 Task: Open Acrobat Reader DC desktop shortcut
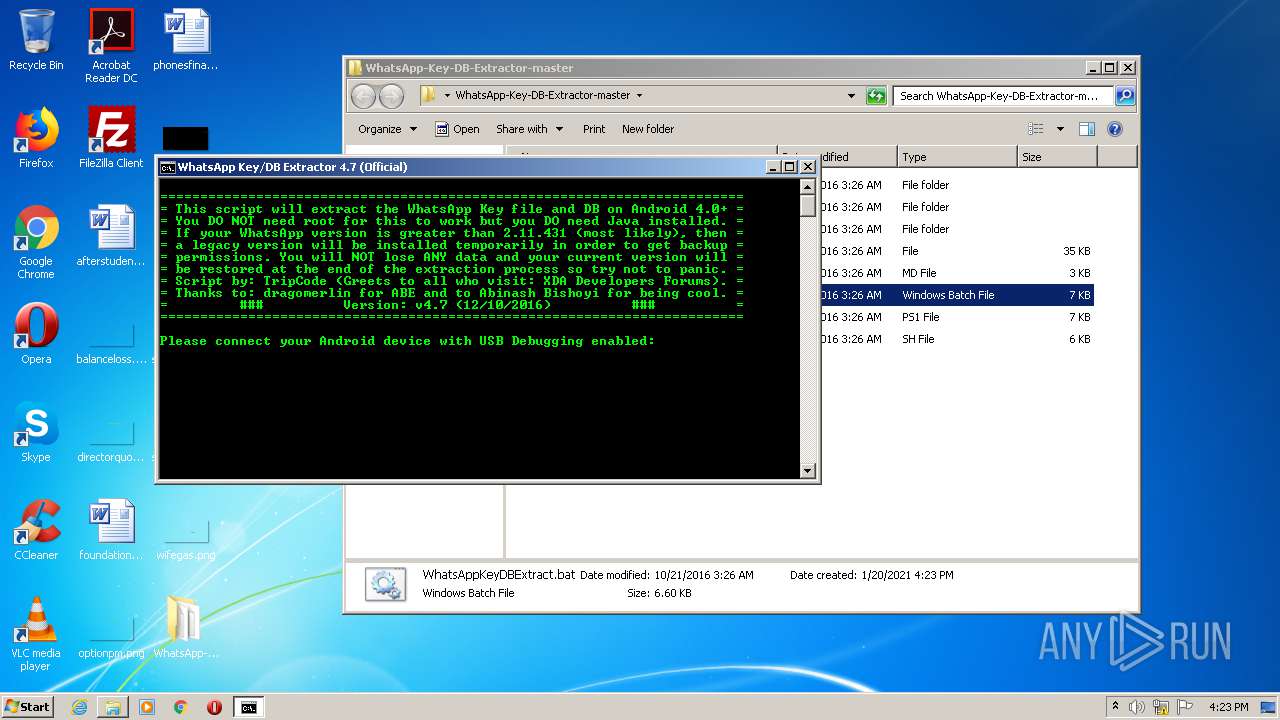point(111,46)
